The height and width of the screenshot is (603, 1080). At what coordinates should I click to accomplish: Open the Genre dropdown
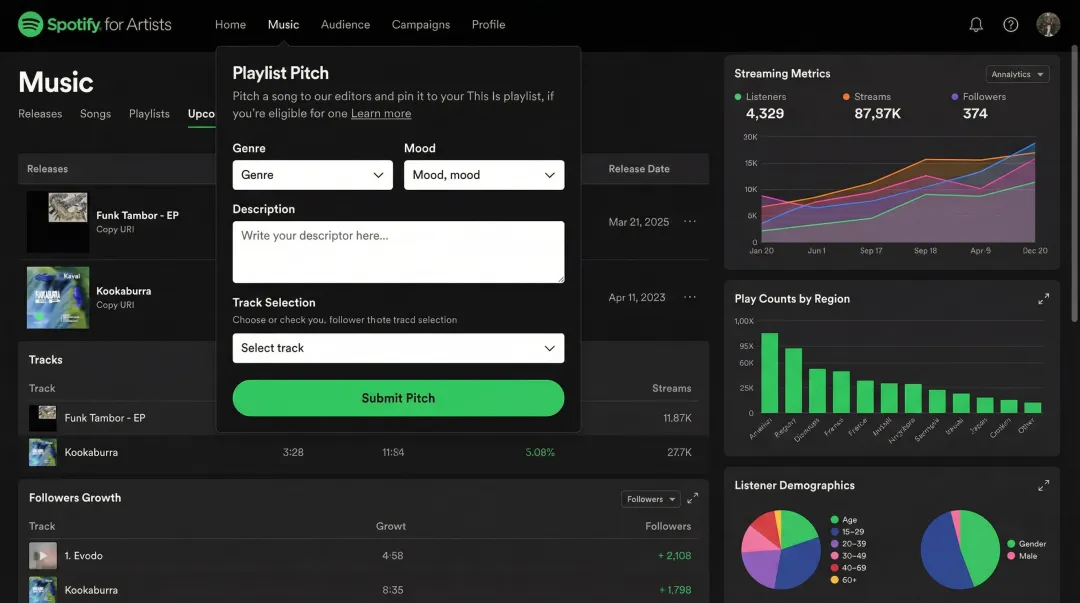tap(312, 175)
